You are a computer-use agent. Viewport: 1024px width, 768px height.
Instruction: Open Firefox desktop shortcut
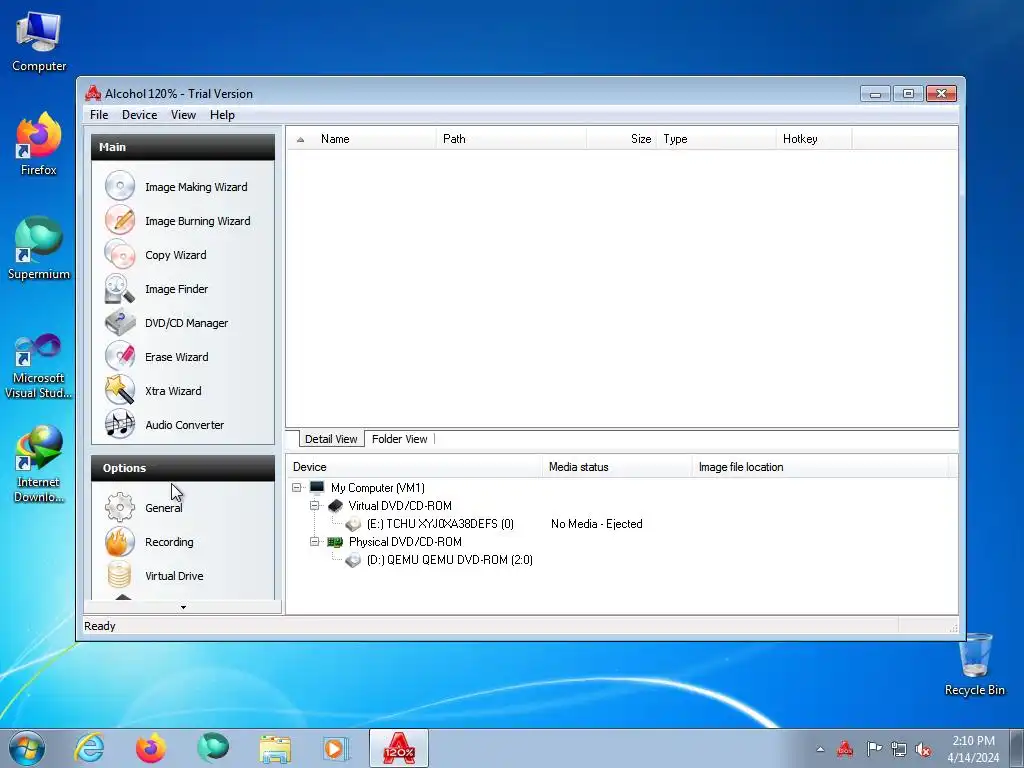(x=39, y=144)
